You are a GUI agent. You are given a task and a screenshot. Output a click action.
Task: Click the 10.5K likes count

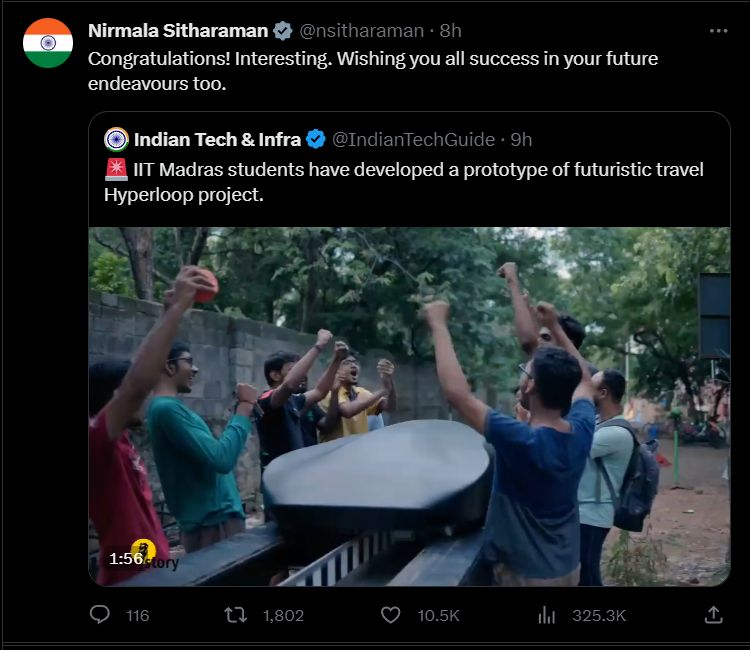[x=438, y=615]
